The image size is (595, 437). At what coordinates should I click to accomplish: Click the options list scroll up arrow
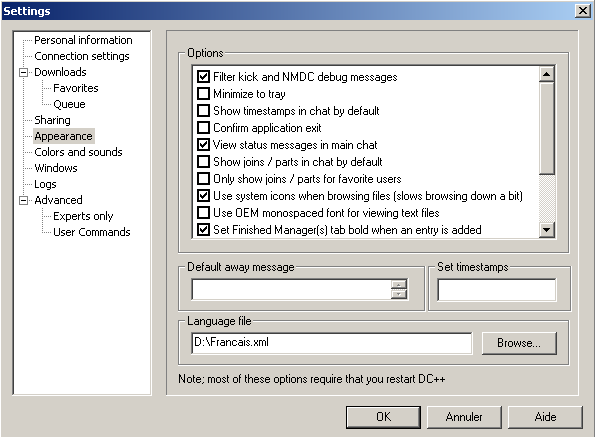click(x=547, y=74)
